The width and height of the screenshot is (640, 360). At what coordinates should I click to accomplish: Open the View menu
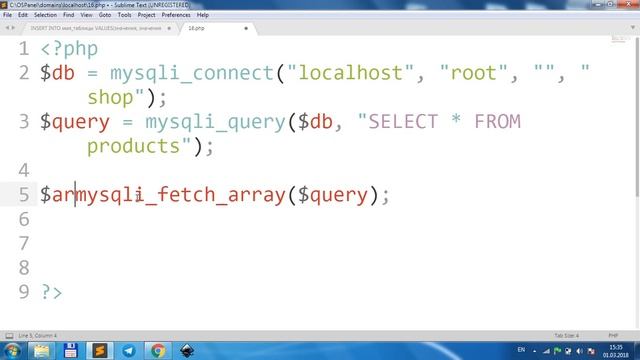[x=87, y=15]
